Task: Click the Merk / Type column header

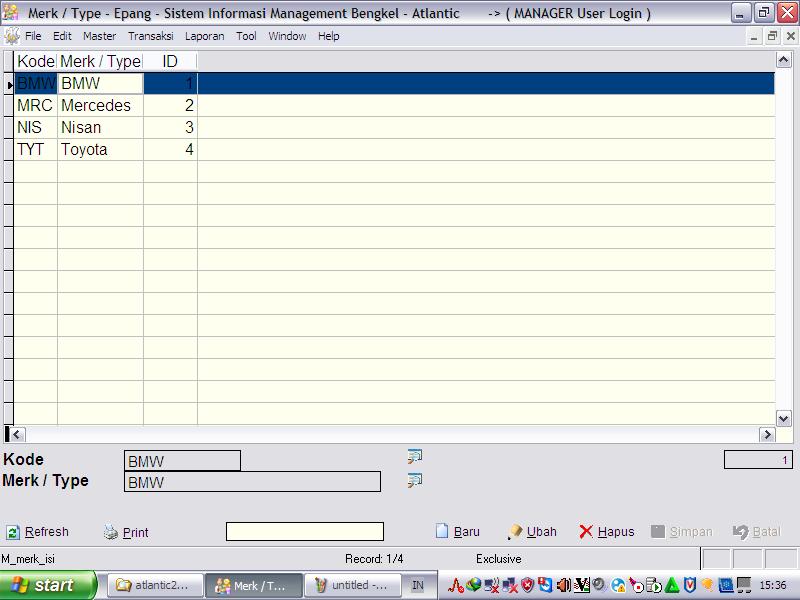Action: click(x=100, y=61)
